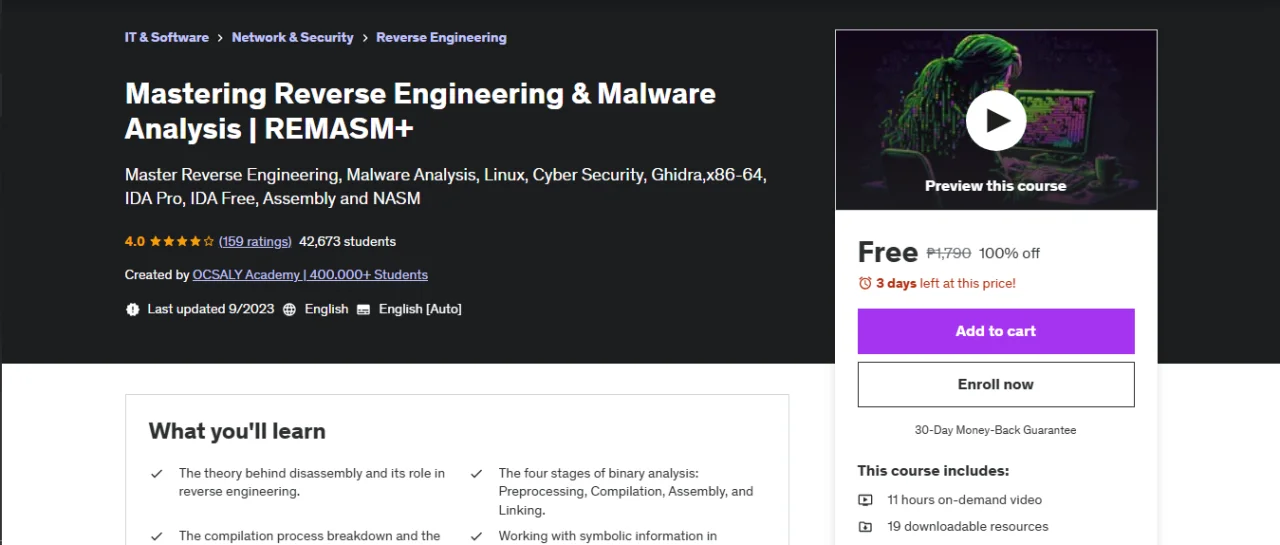Click the alarm clock icon

(x=865, y=283)
